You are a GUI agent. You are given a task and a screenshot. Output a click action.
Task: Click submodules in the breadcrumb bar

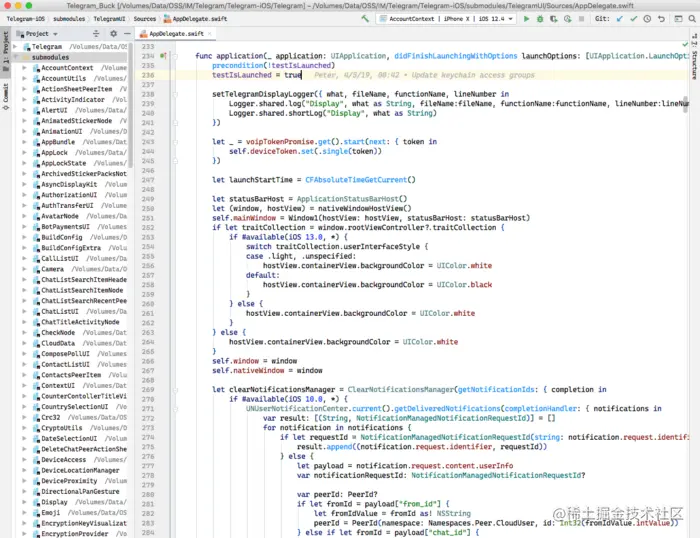pos(69,19)
